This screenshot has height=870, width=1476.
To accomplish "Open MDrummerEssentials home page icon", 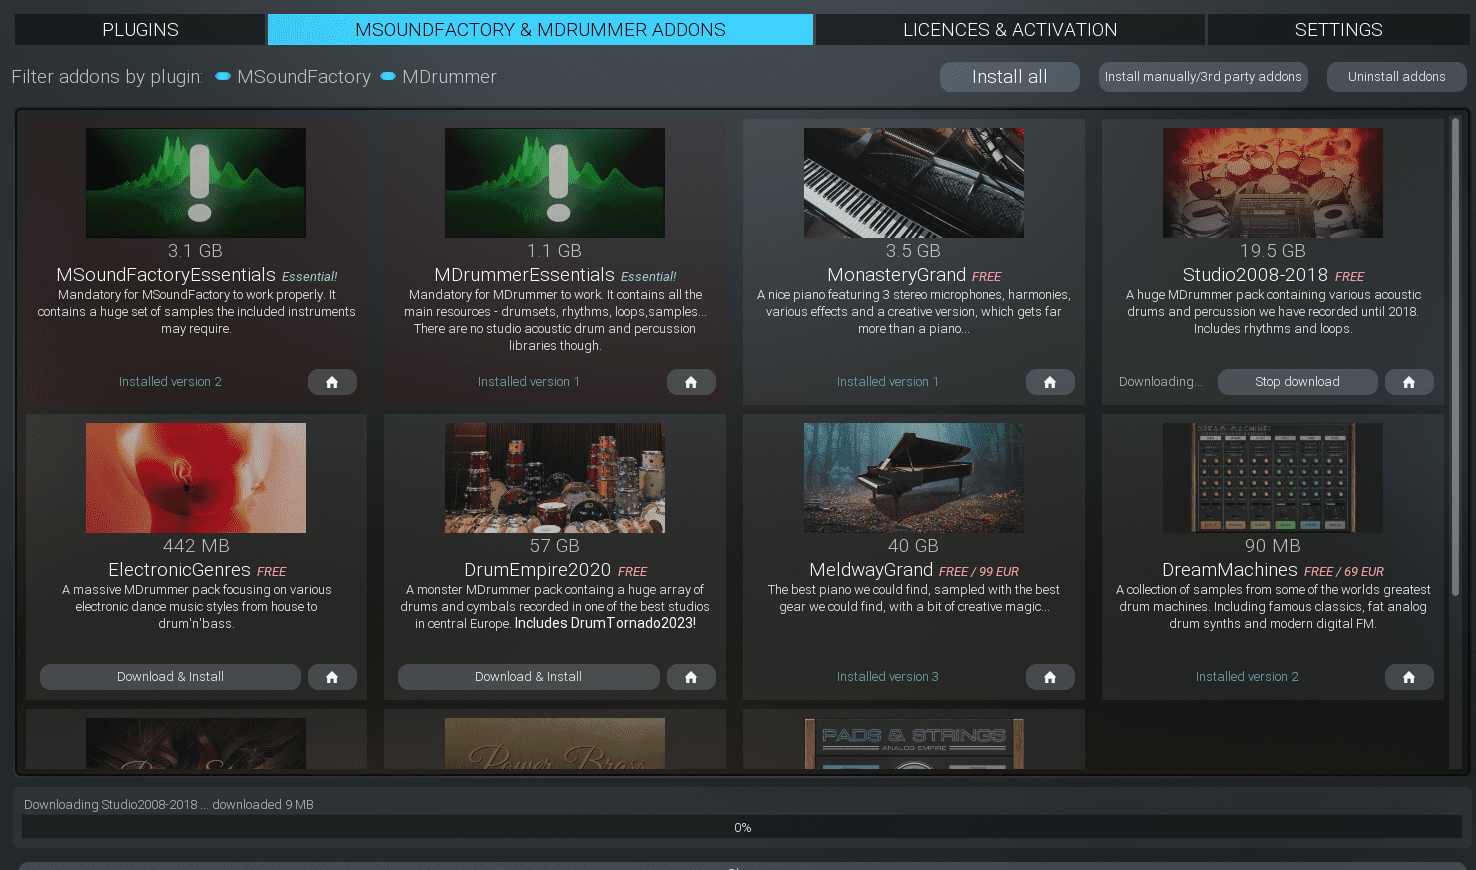I will click(691, 382).
